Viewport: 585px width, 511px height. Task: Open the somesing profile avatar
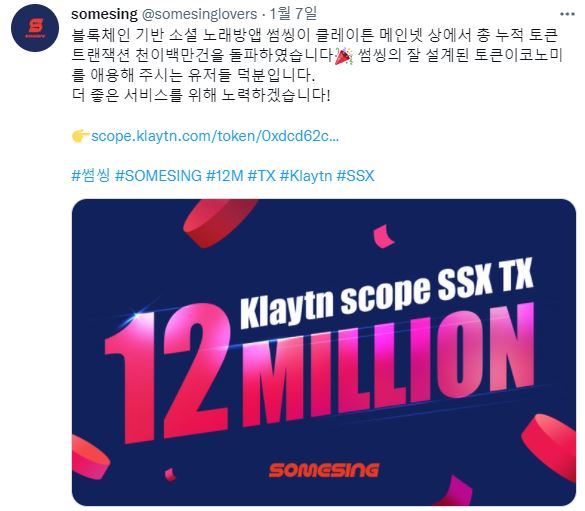[x=35, y=28]
